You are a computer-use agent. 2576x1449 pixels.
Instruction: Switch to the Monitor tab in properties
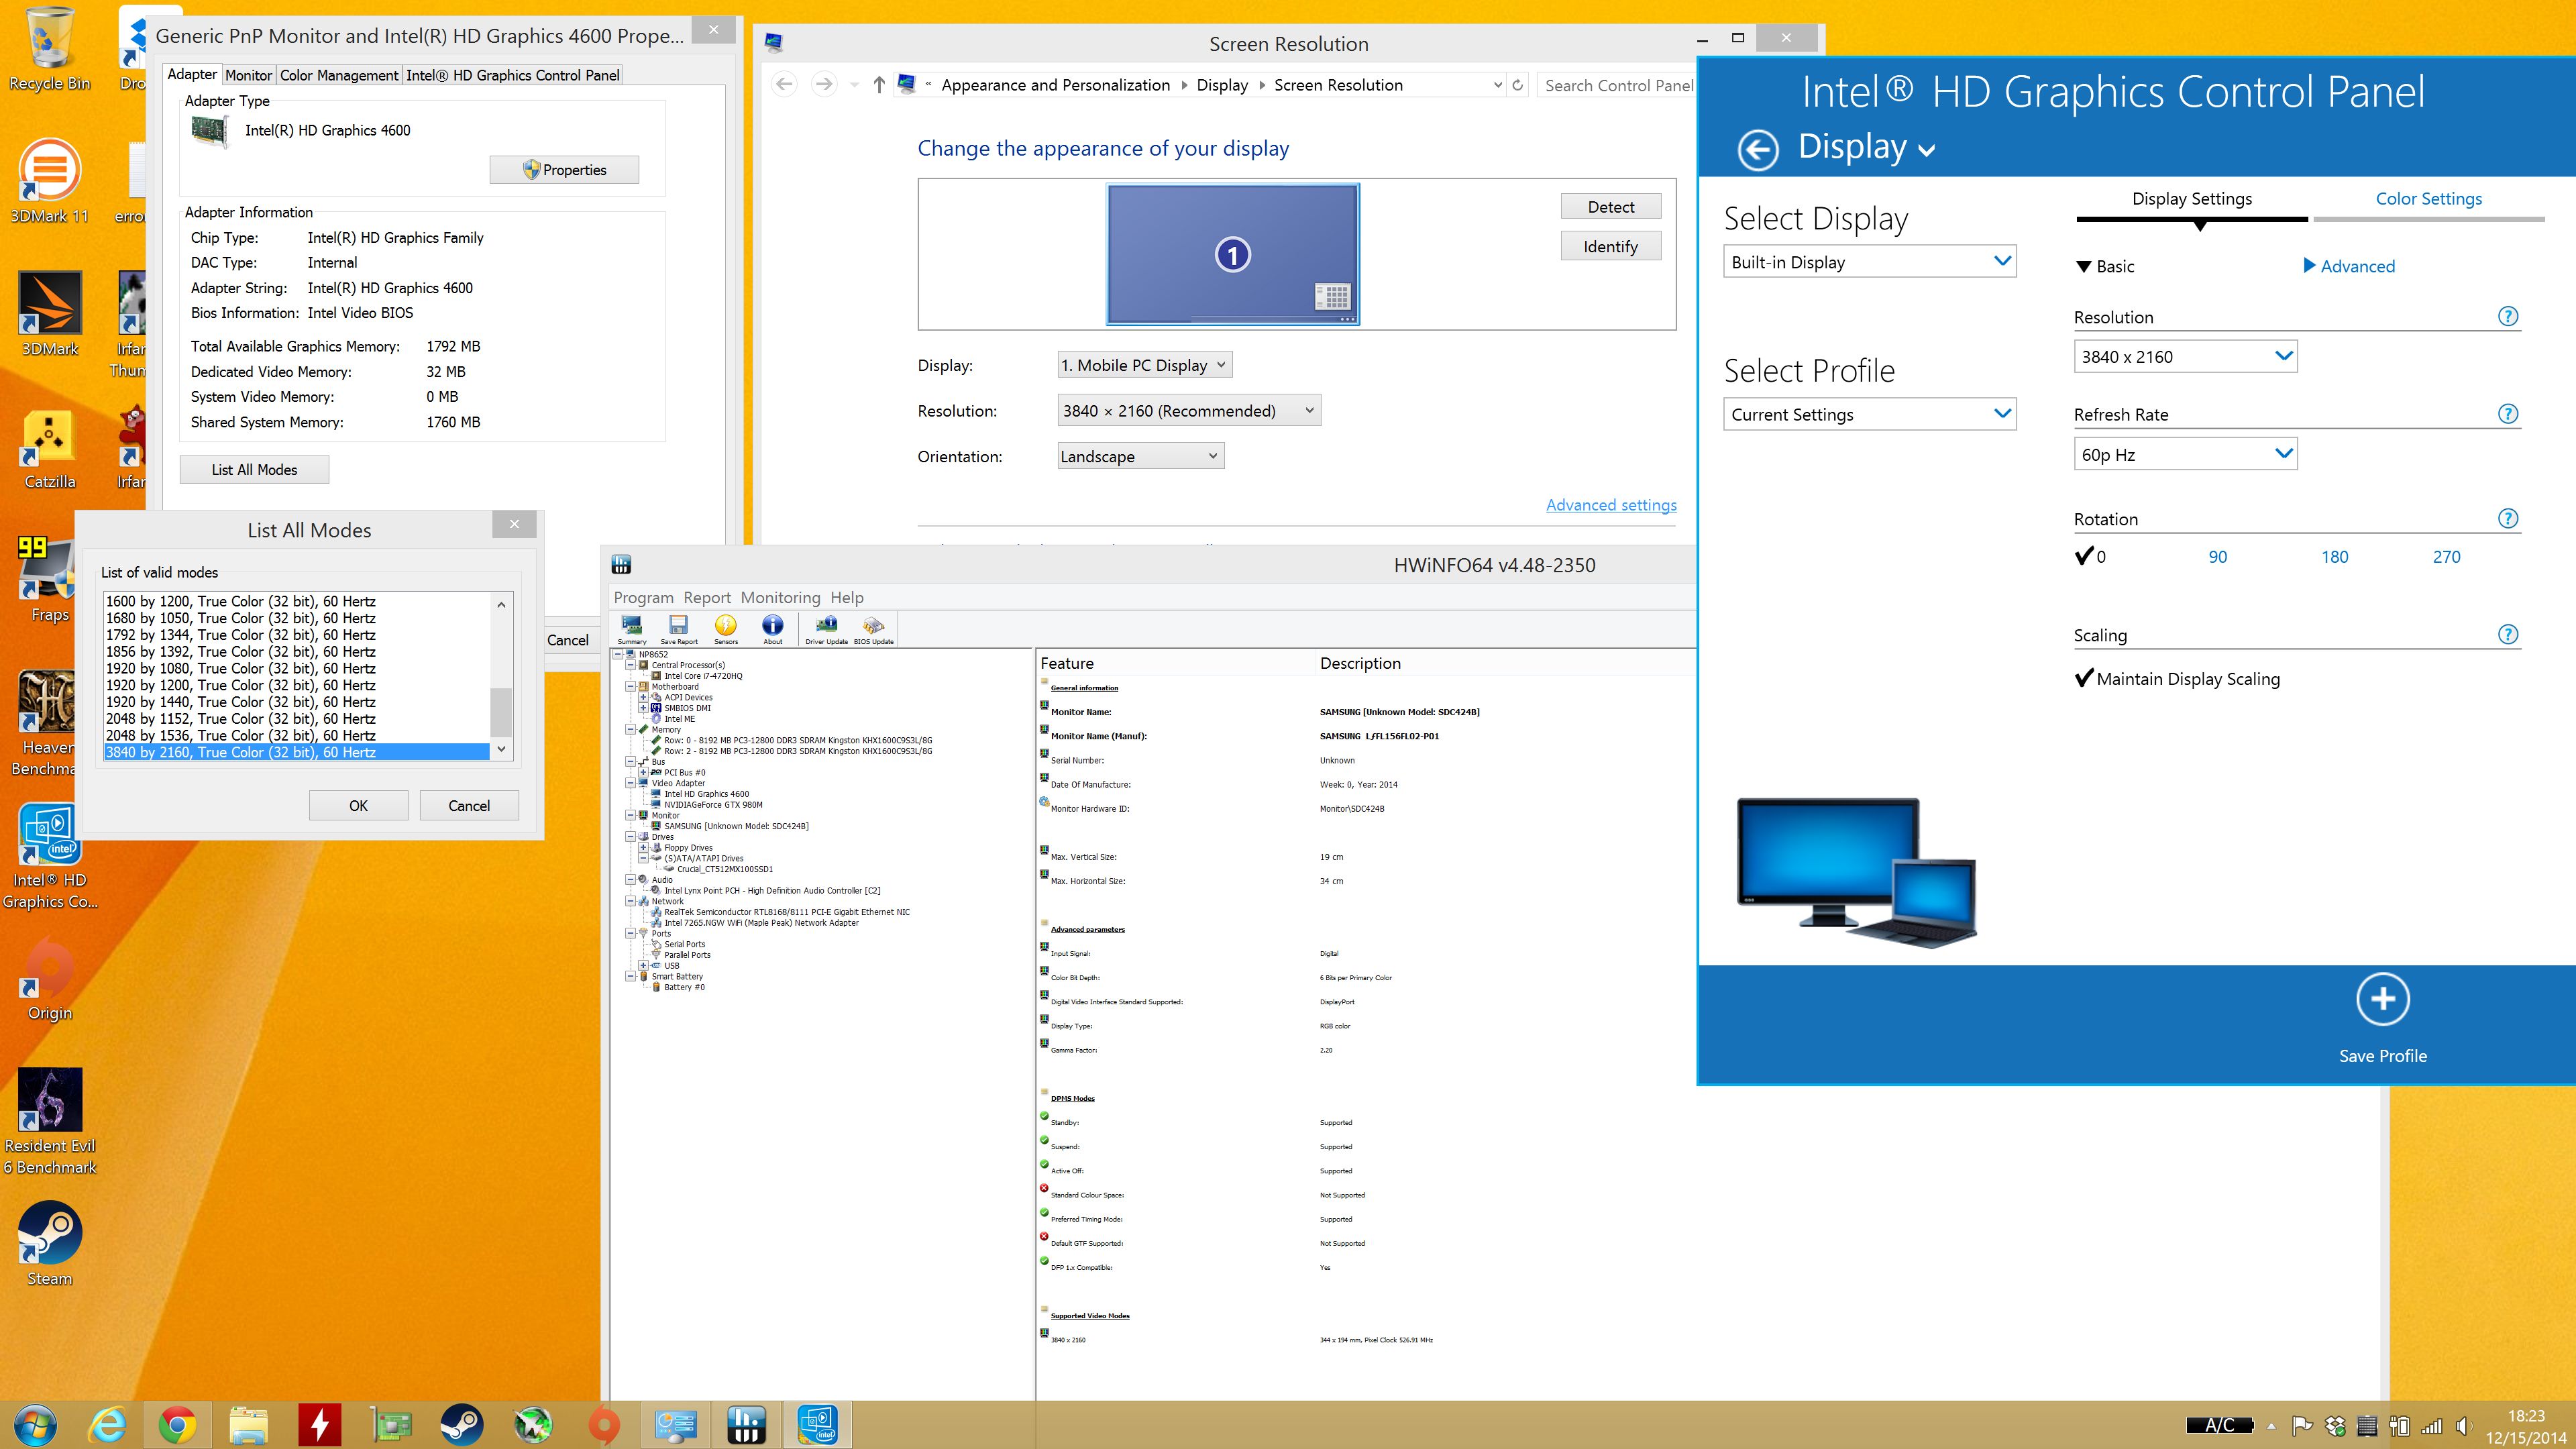pyautogui.click(x=248, y=75)
